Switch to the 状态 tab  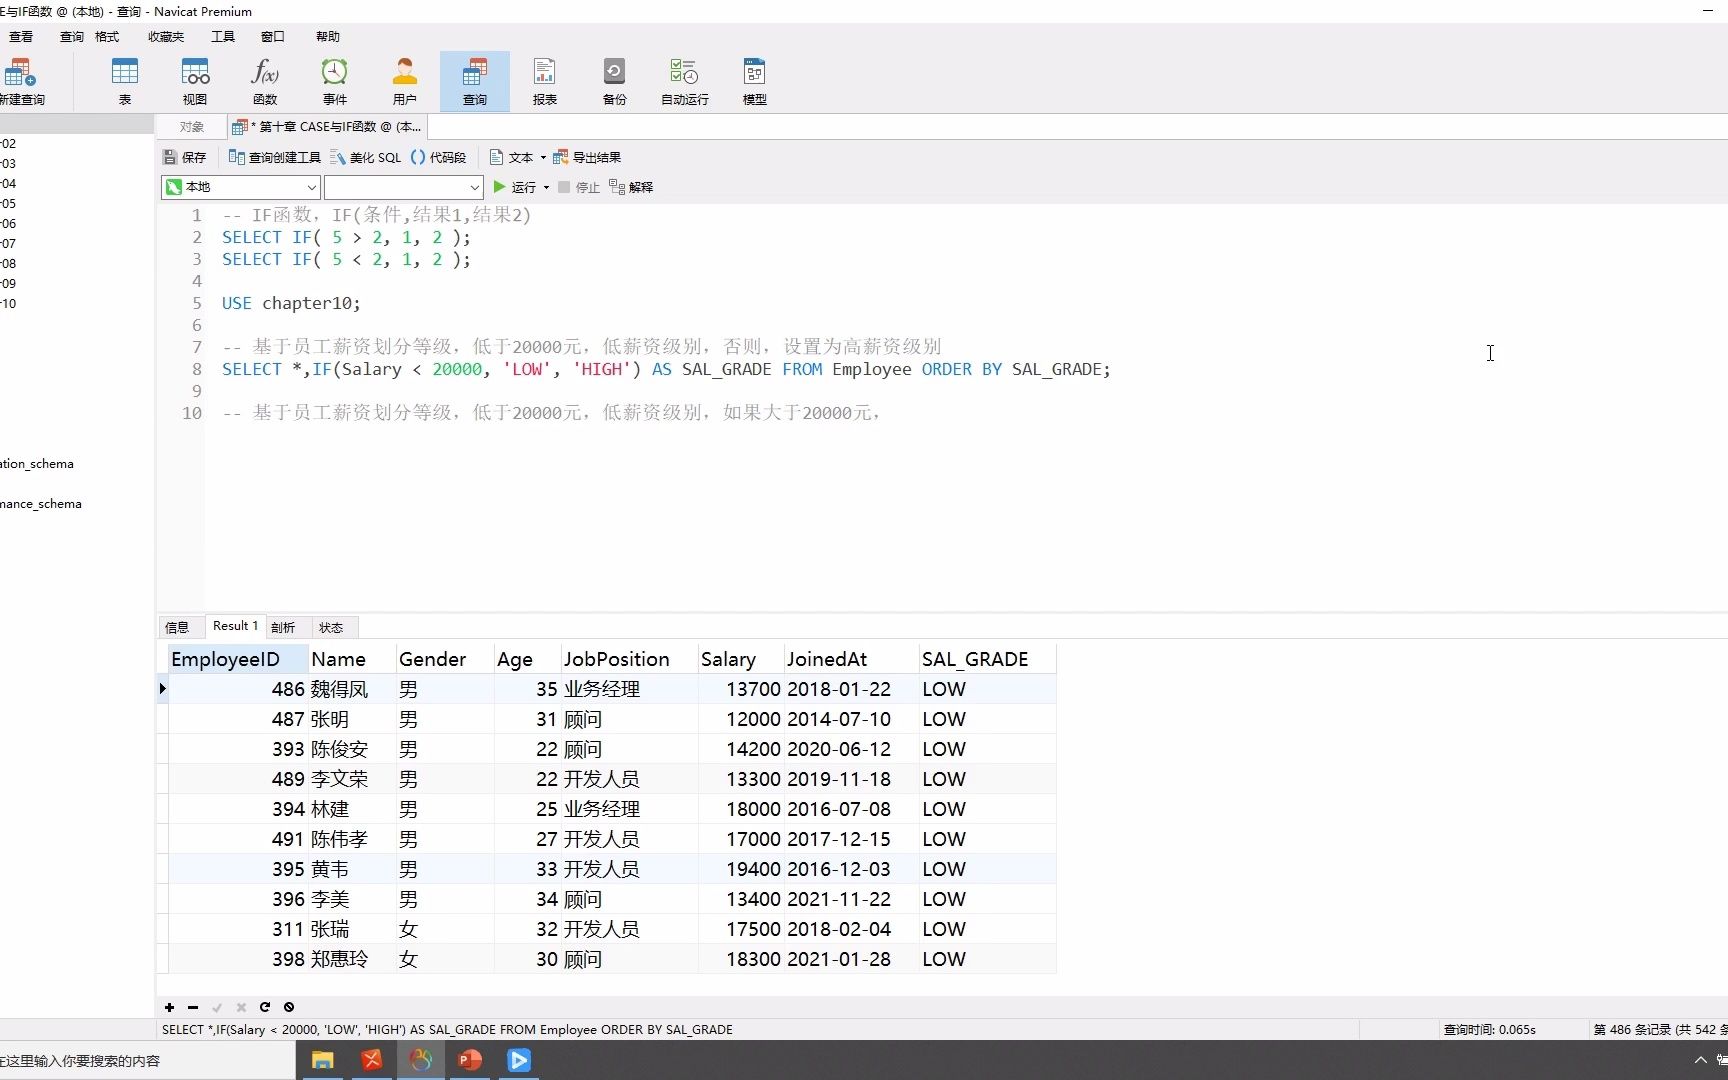point(331,627)
